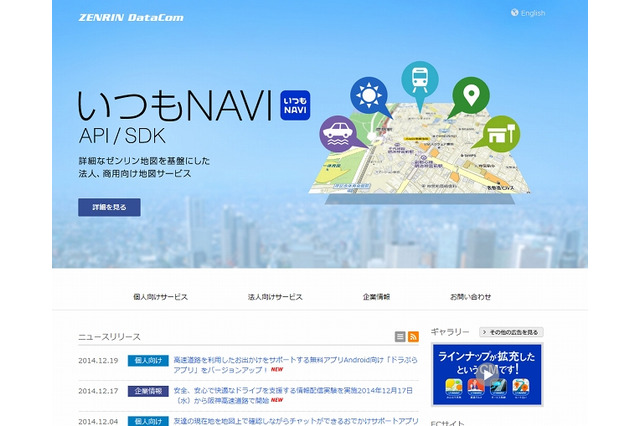Click the date 2014.12.17
The height and width of the screenshot is (426, 640).
(x=98, y=391)
